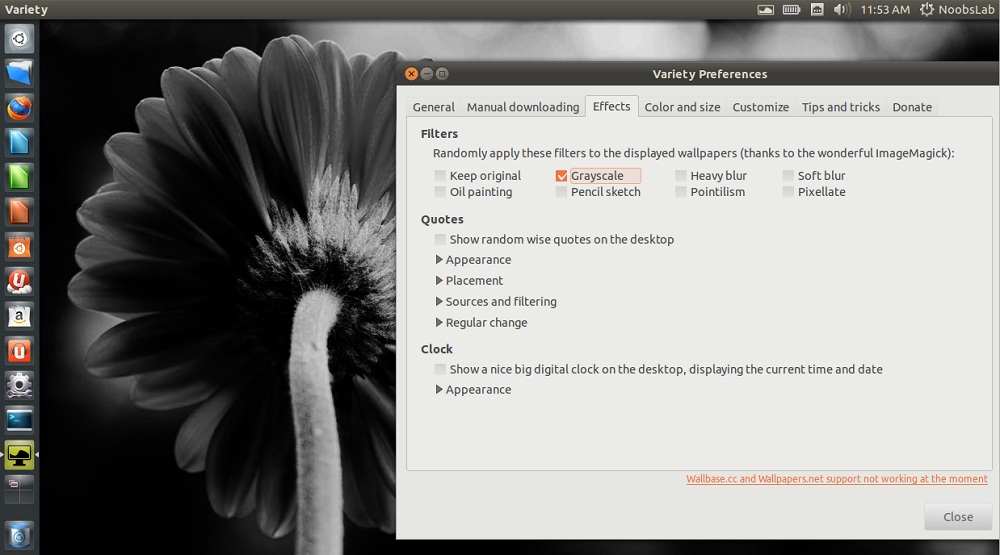Image resolution: width=1000 pixels, height=555 pixels.
Task: Switch to the Color and size tab
Action: (x=682, y=107)
